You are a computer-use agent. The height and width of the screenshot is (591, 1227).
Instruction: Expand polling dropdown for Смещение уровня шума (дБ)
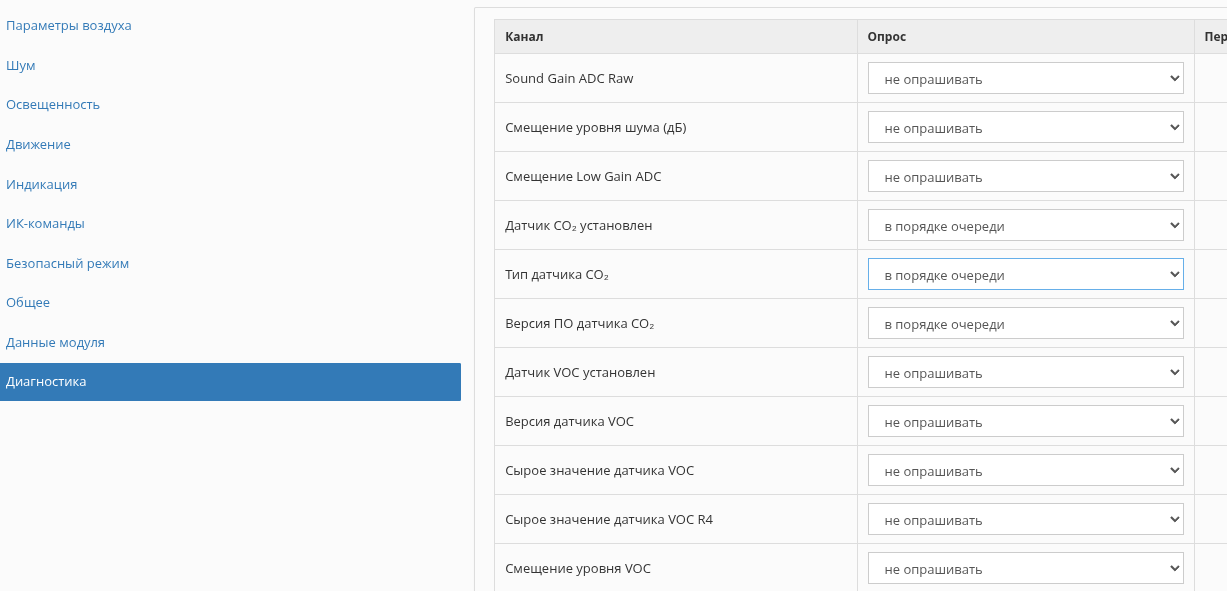[x=1025, y=128]
